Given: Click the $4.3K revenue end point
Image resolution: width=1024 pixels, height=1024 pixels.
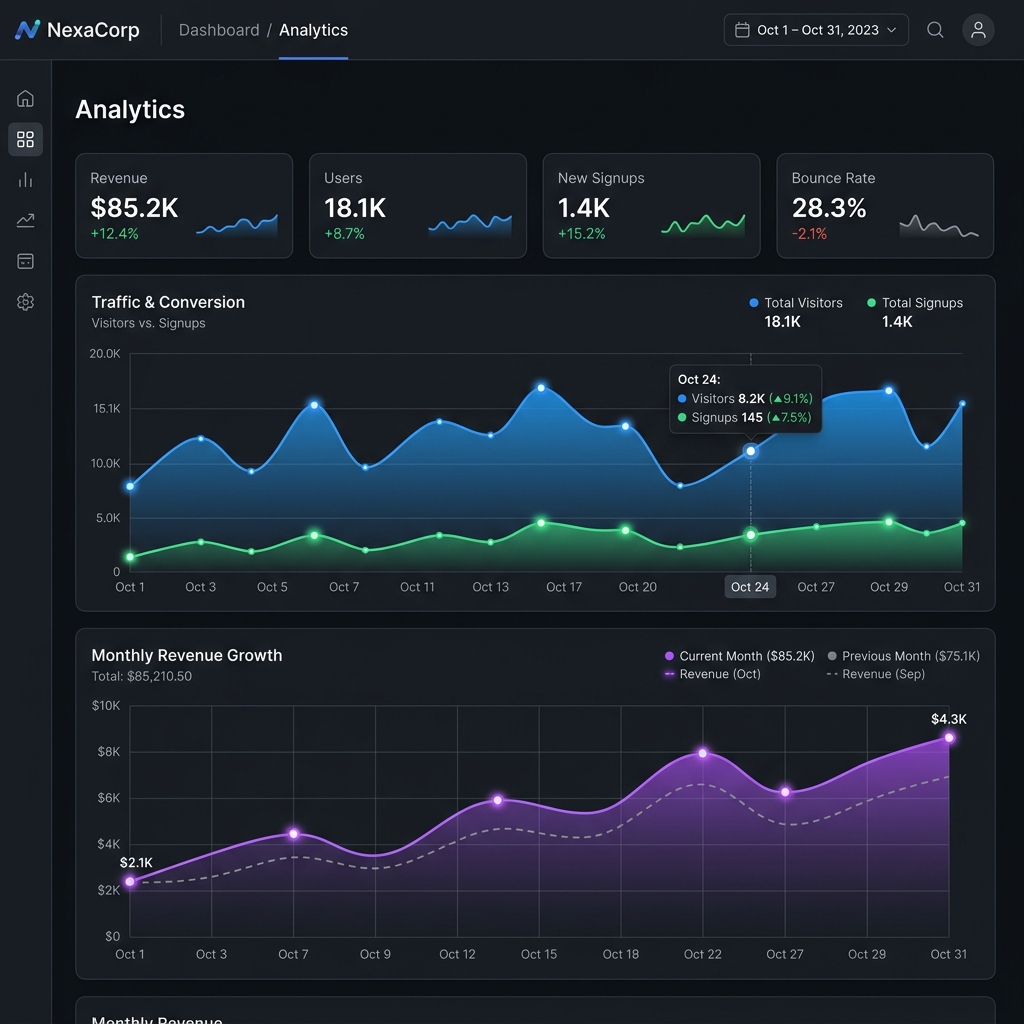Looking at the screenshot, I should pos(949,738).
